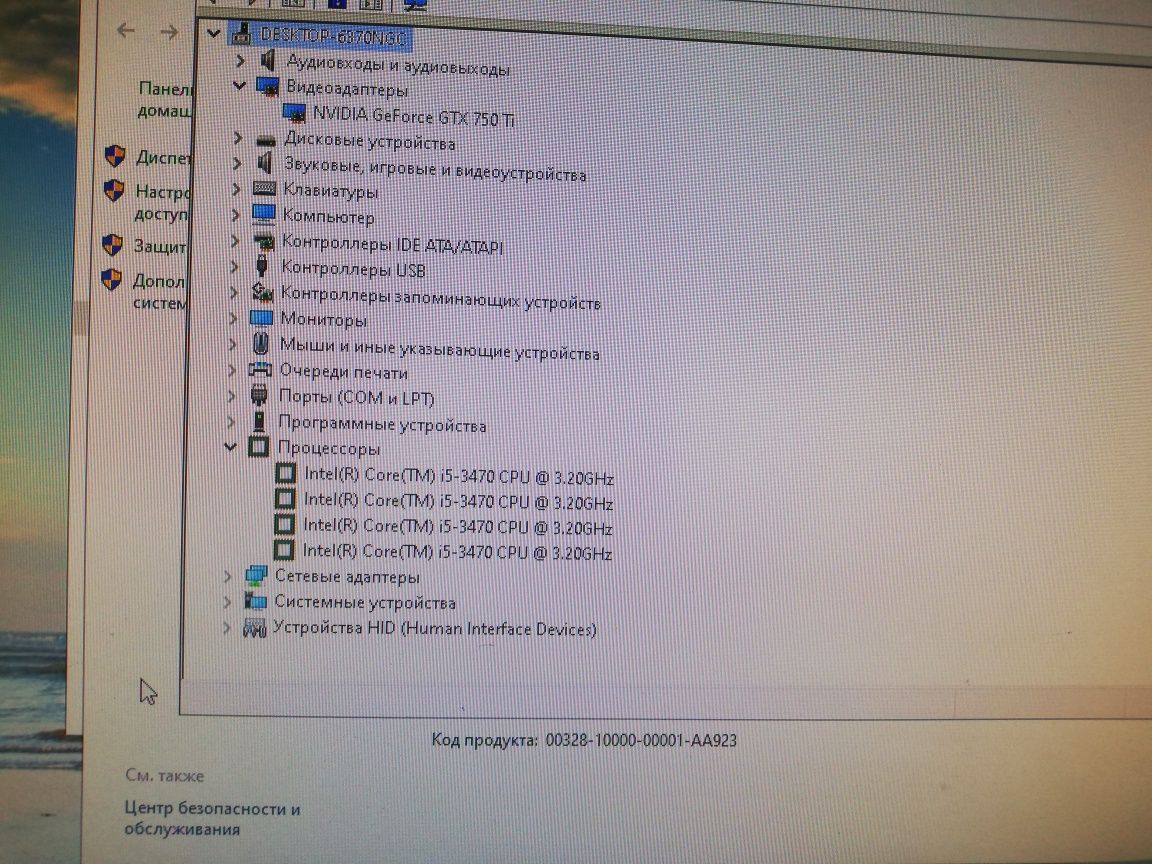Click the network icon of Сетевые адаптеры
1152x864 pixels.
coord(256,576)
